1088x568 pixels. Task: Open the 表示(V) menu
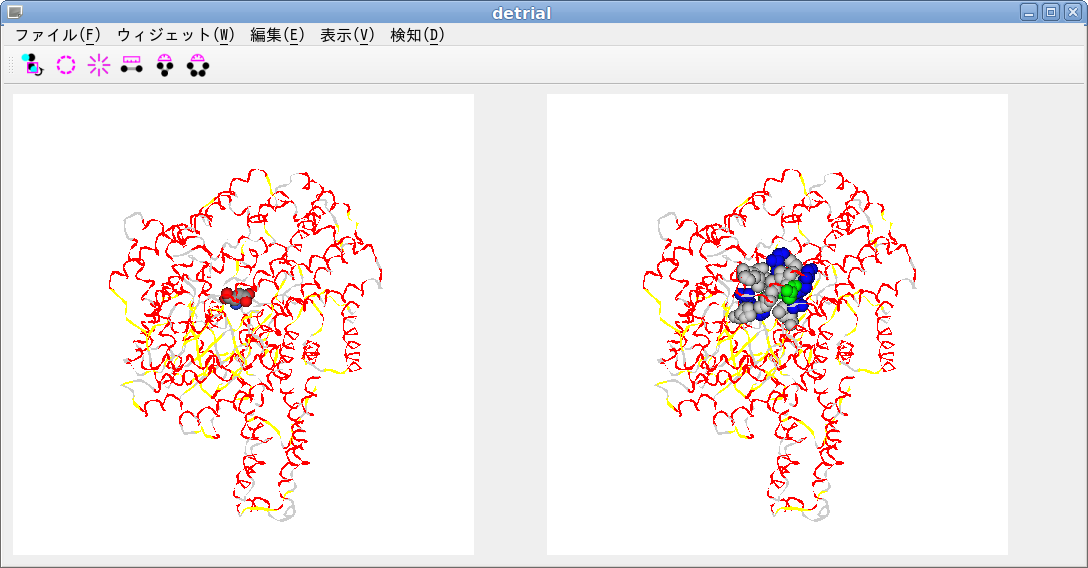tap(347, 35)
